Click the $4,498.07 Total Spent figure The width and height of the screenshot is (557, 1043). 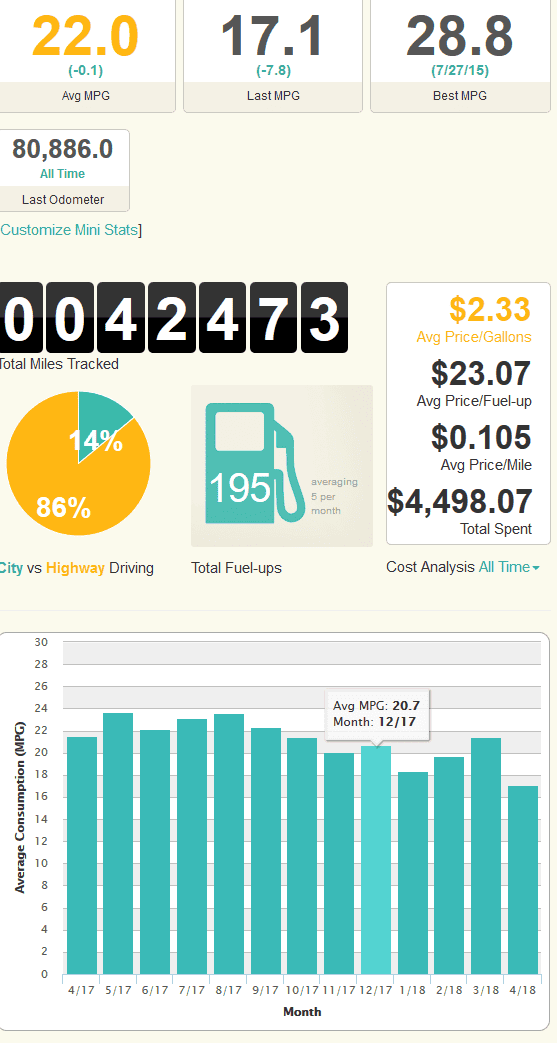point(460,502)
